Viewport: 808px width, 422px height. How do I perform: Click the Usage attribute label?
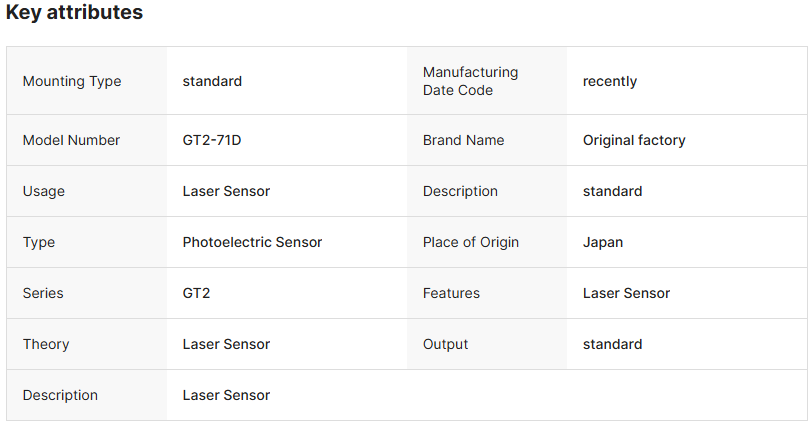[x=44, y=191]
